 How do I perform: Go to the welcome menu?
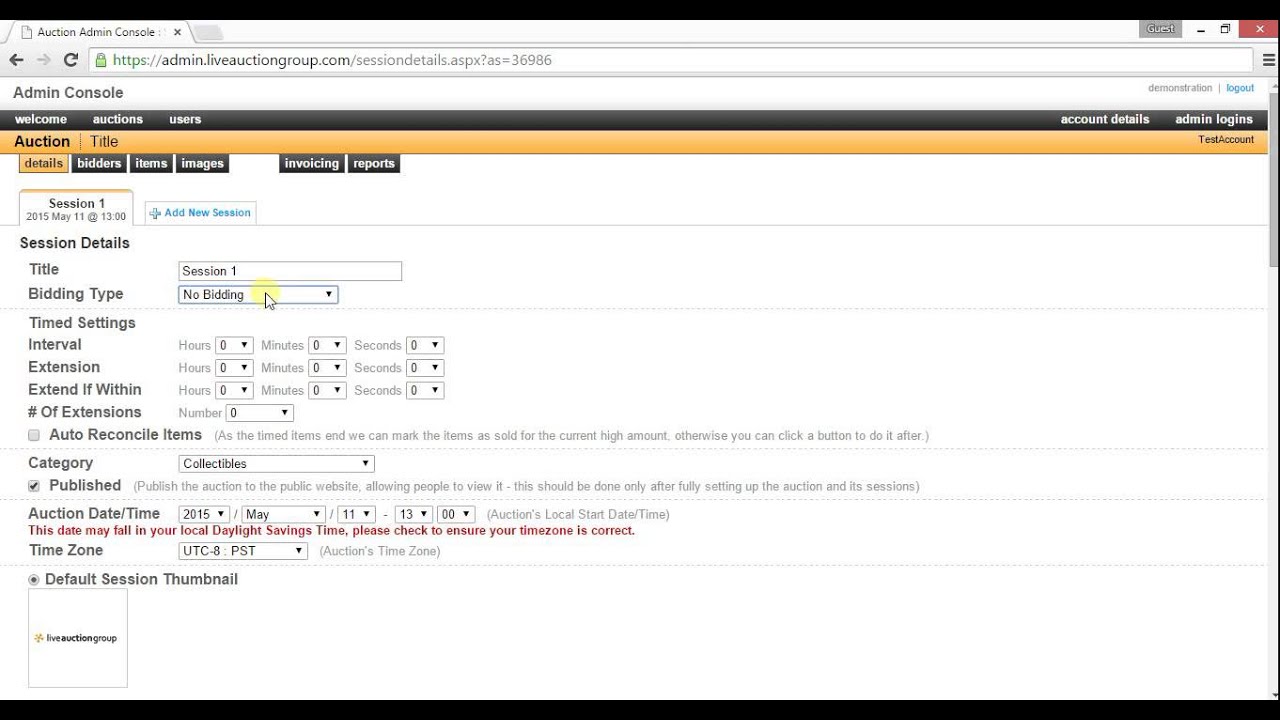pyautogui.click(x=41, y=119)
